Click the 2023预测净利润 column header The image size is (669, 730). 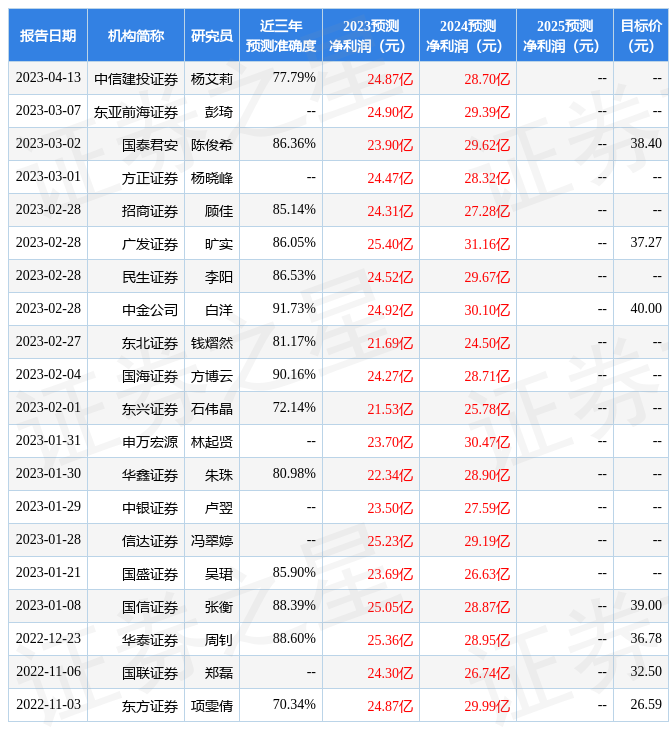click(371, 35)
